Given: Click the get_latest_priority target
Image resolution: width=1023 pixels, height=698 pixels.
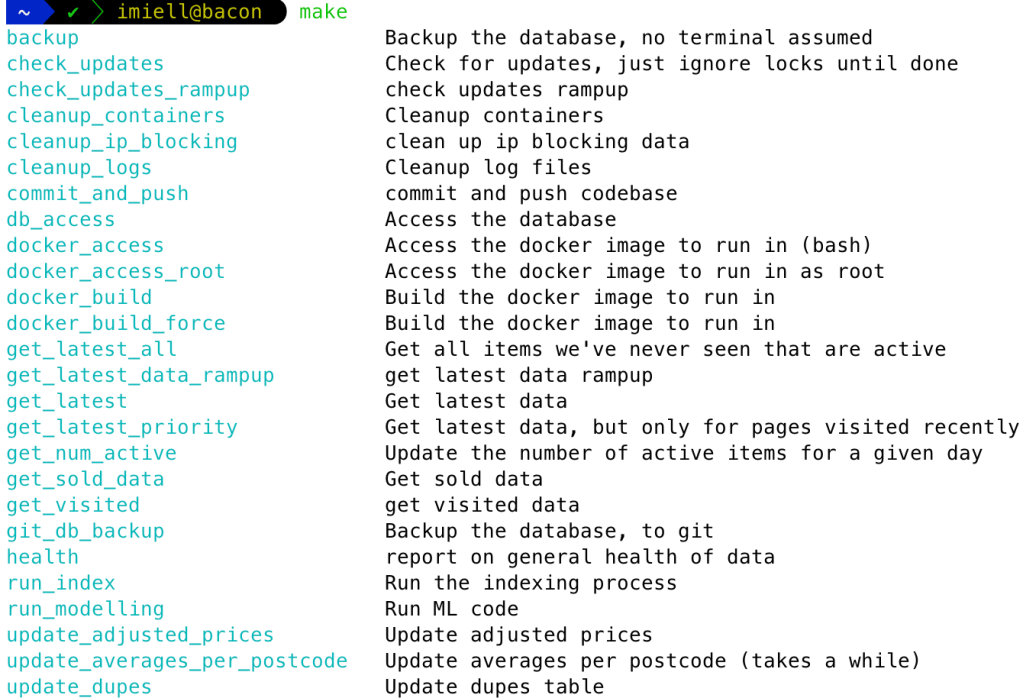Looking at the screenshot, I should (x=122, y=428).
